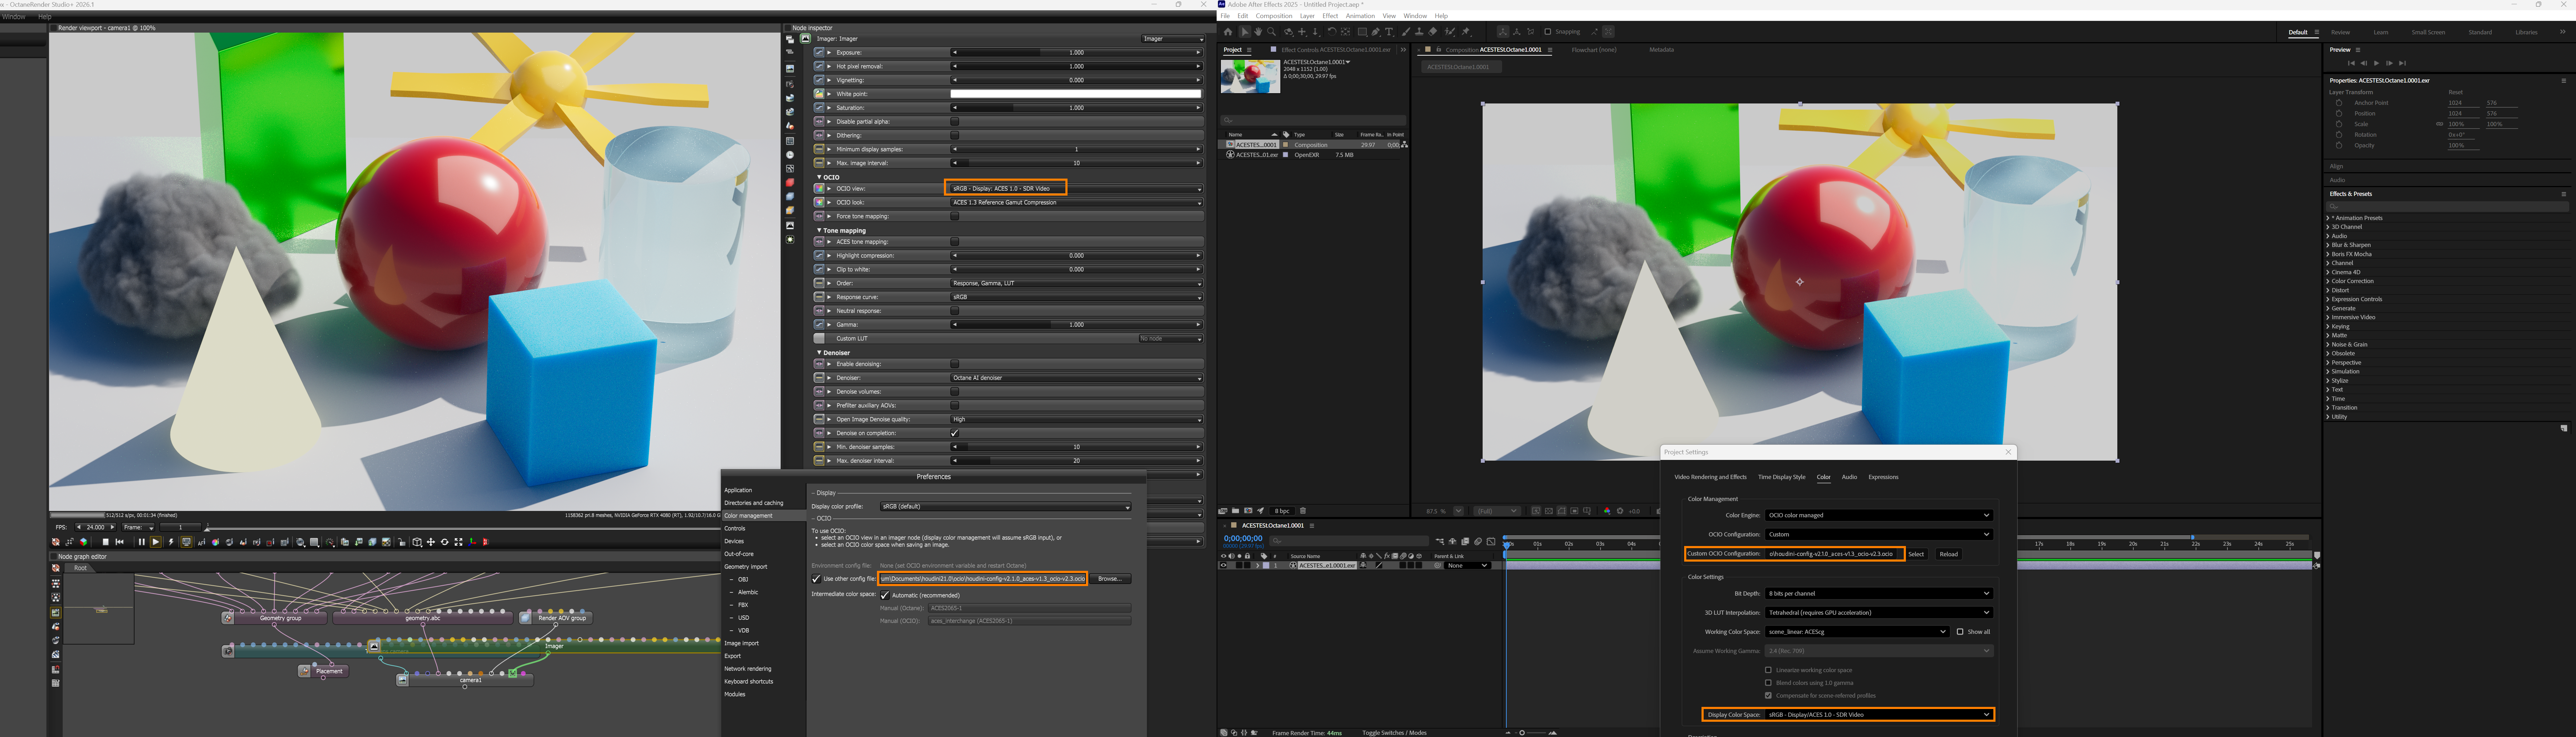Click the Geometry group node icon

228,618
